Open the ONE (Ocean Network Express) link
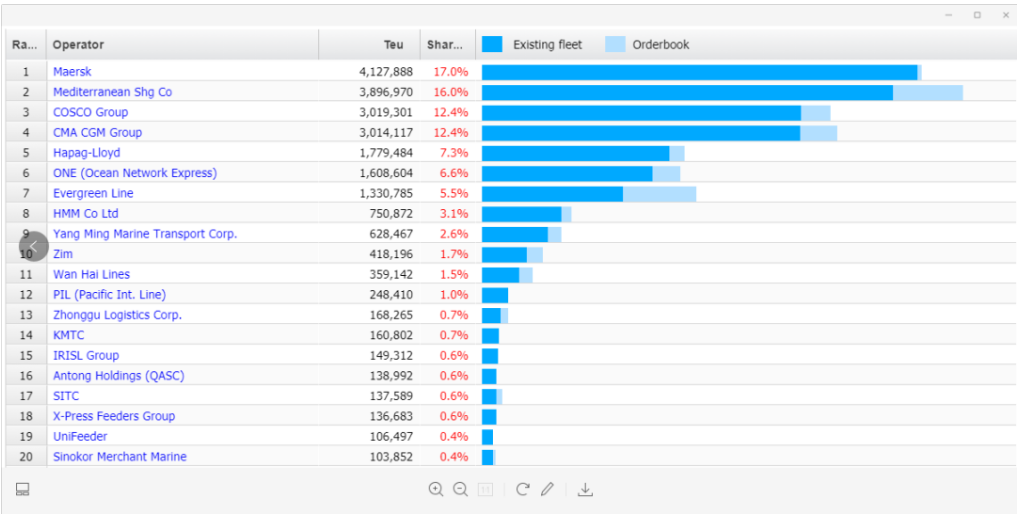 coord(135,173)
